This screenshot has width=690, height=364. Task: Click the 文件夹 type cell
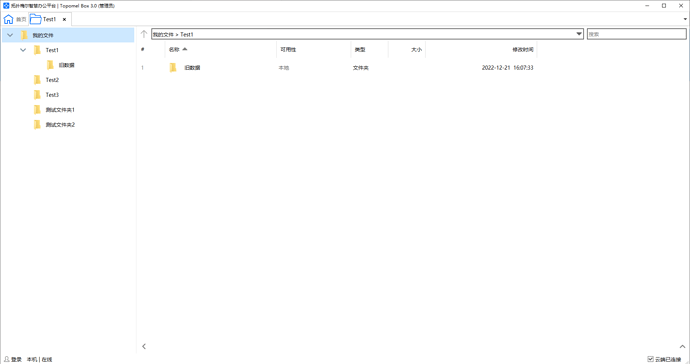pos(360,68)
